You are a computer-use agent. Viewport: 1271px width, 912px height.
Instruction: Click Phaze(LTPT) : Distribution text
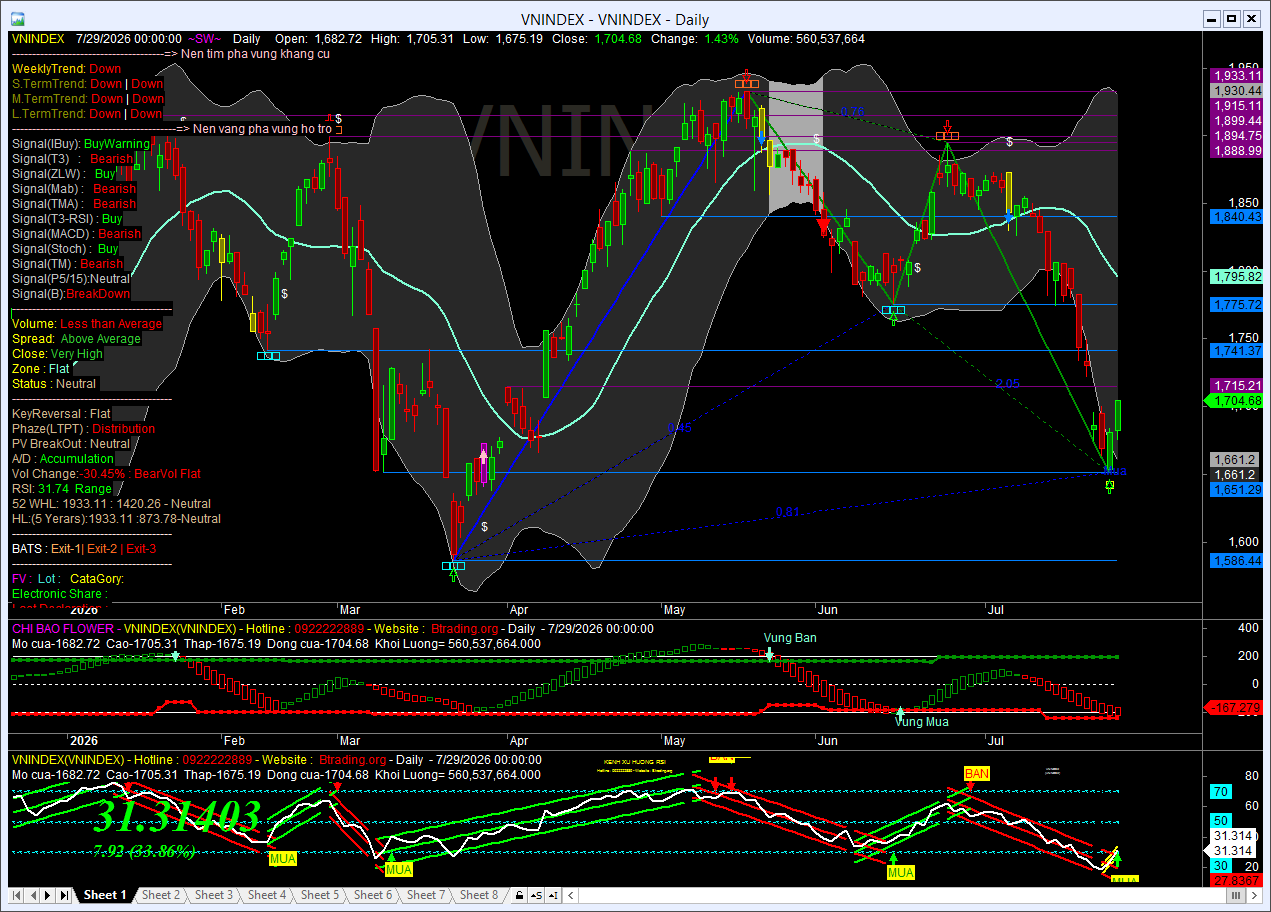83,429
